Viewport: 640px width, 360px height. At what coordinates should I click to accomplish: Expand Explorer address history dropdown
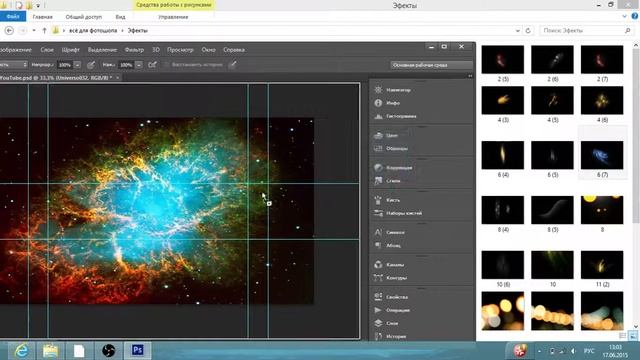518,31
